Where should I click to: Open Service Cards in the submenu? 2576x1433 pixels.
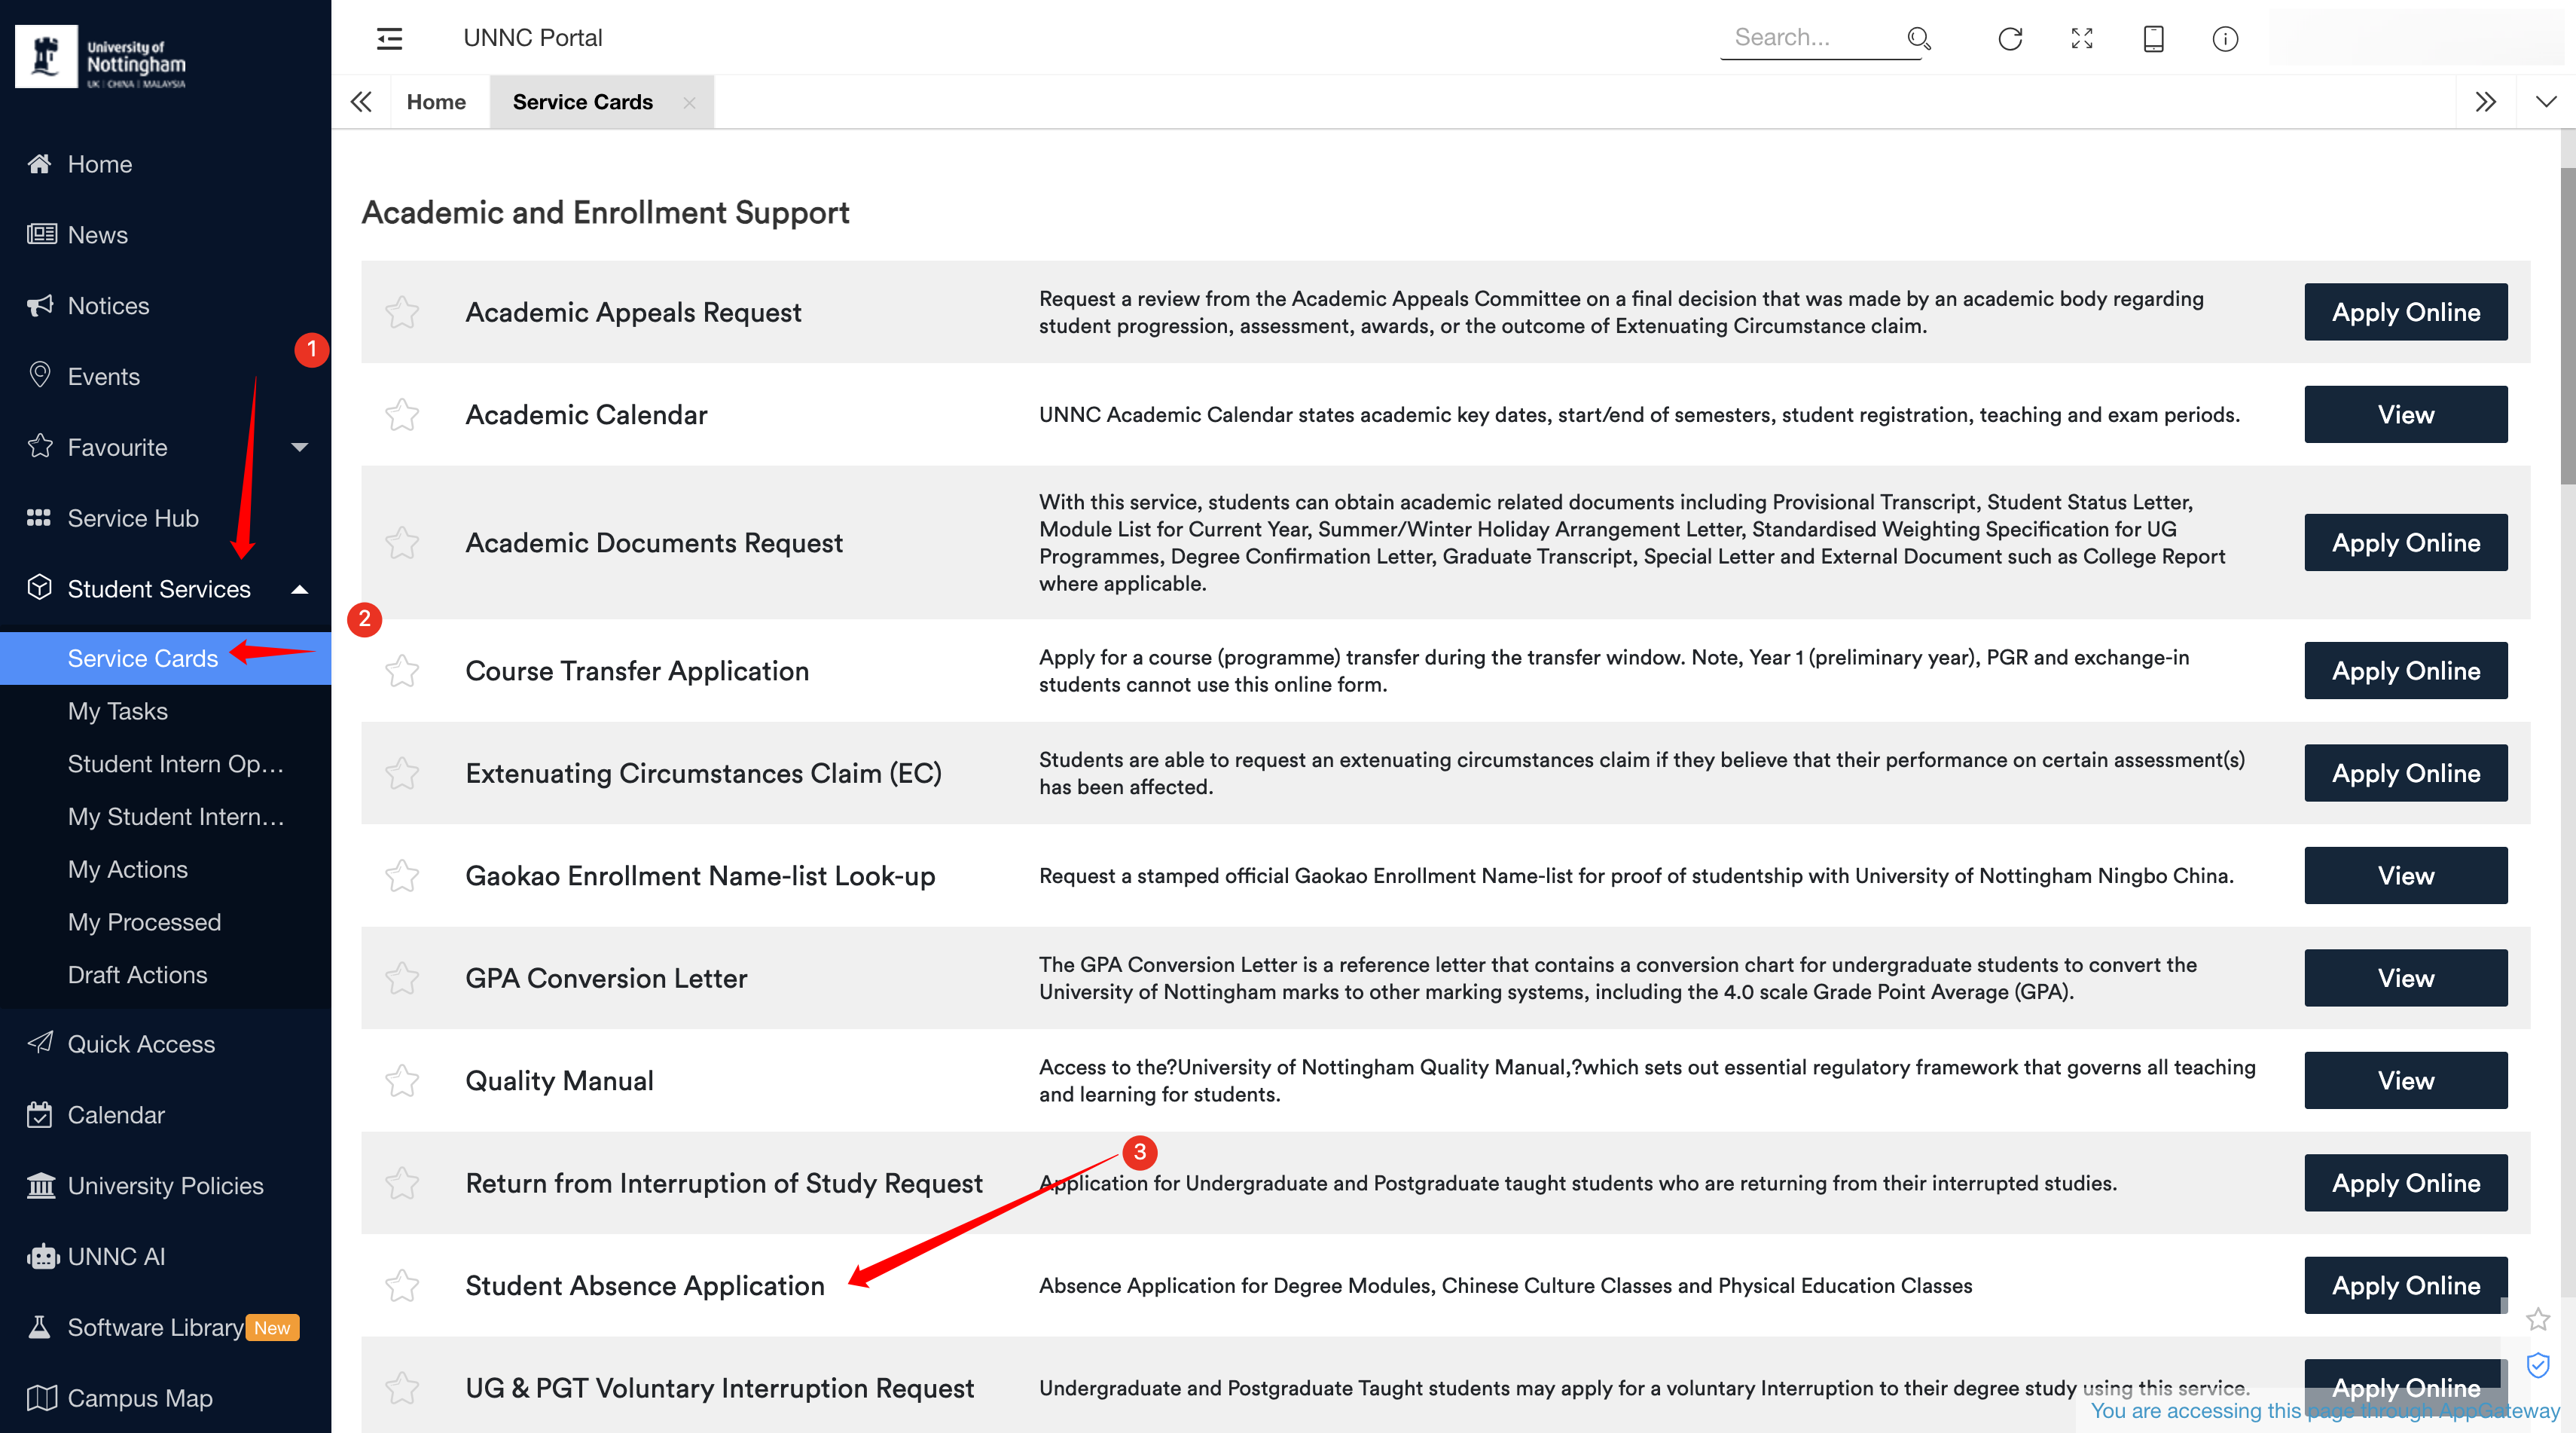click(165, 658)
